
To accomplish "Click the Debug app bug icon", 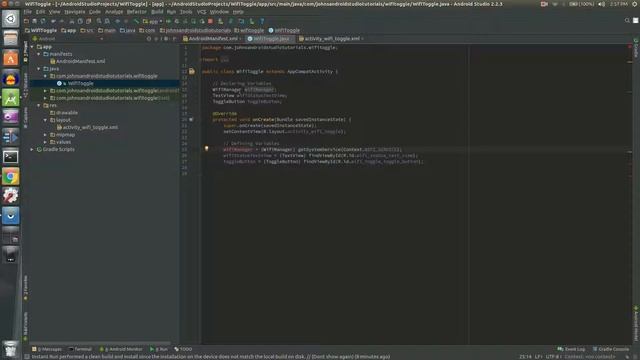I will [177, 21].
